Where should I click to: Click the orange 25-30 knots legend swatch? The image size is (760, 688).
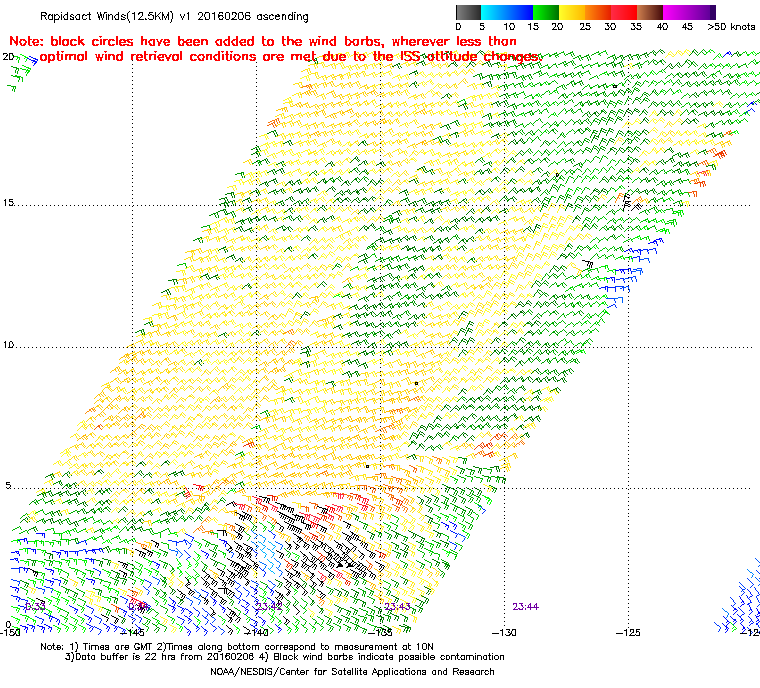pos(598,12)
